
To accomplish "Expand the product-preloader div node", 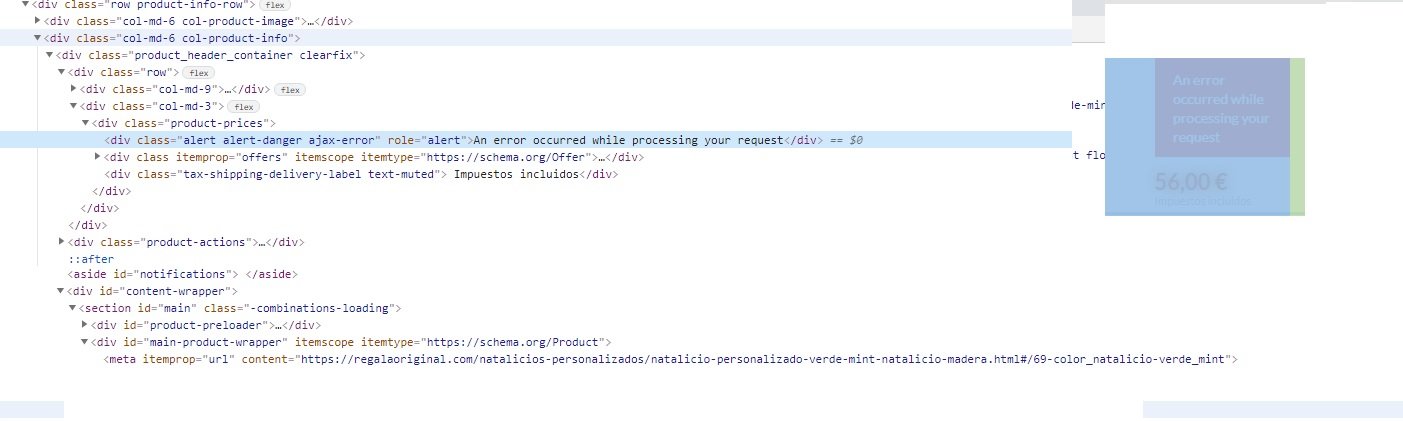I will tap(86, 325).
